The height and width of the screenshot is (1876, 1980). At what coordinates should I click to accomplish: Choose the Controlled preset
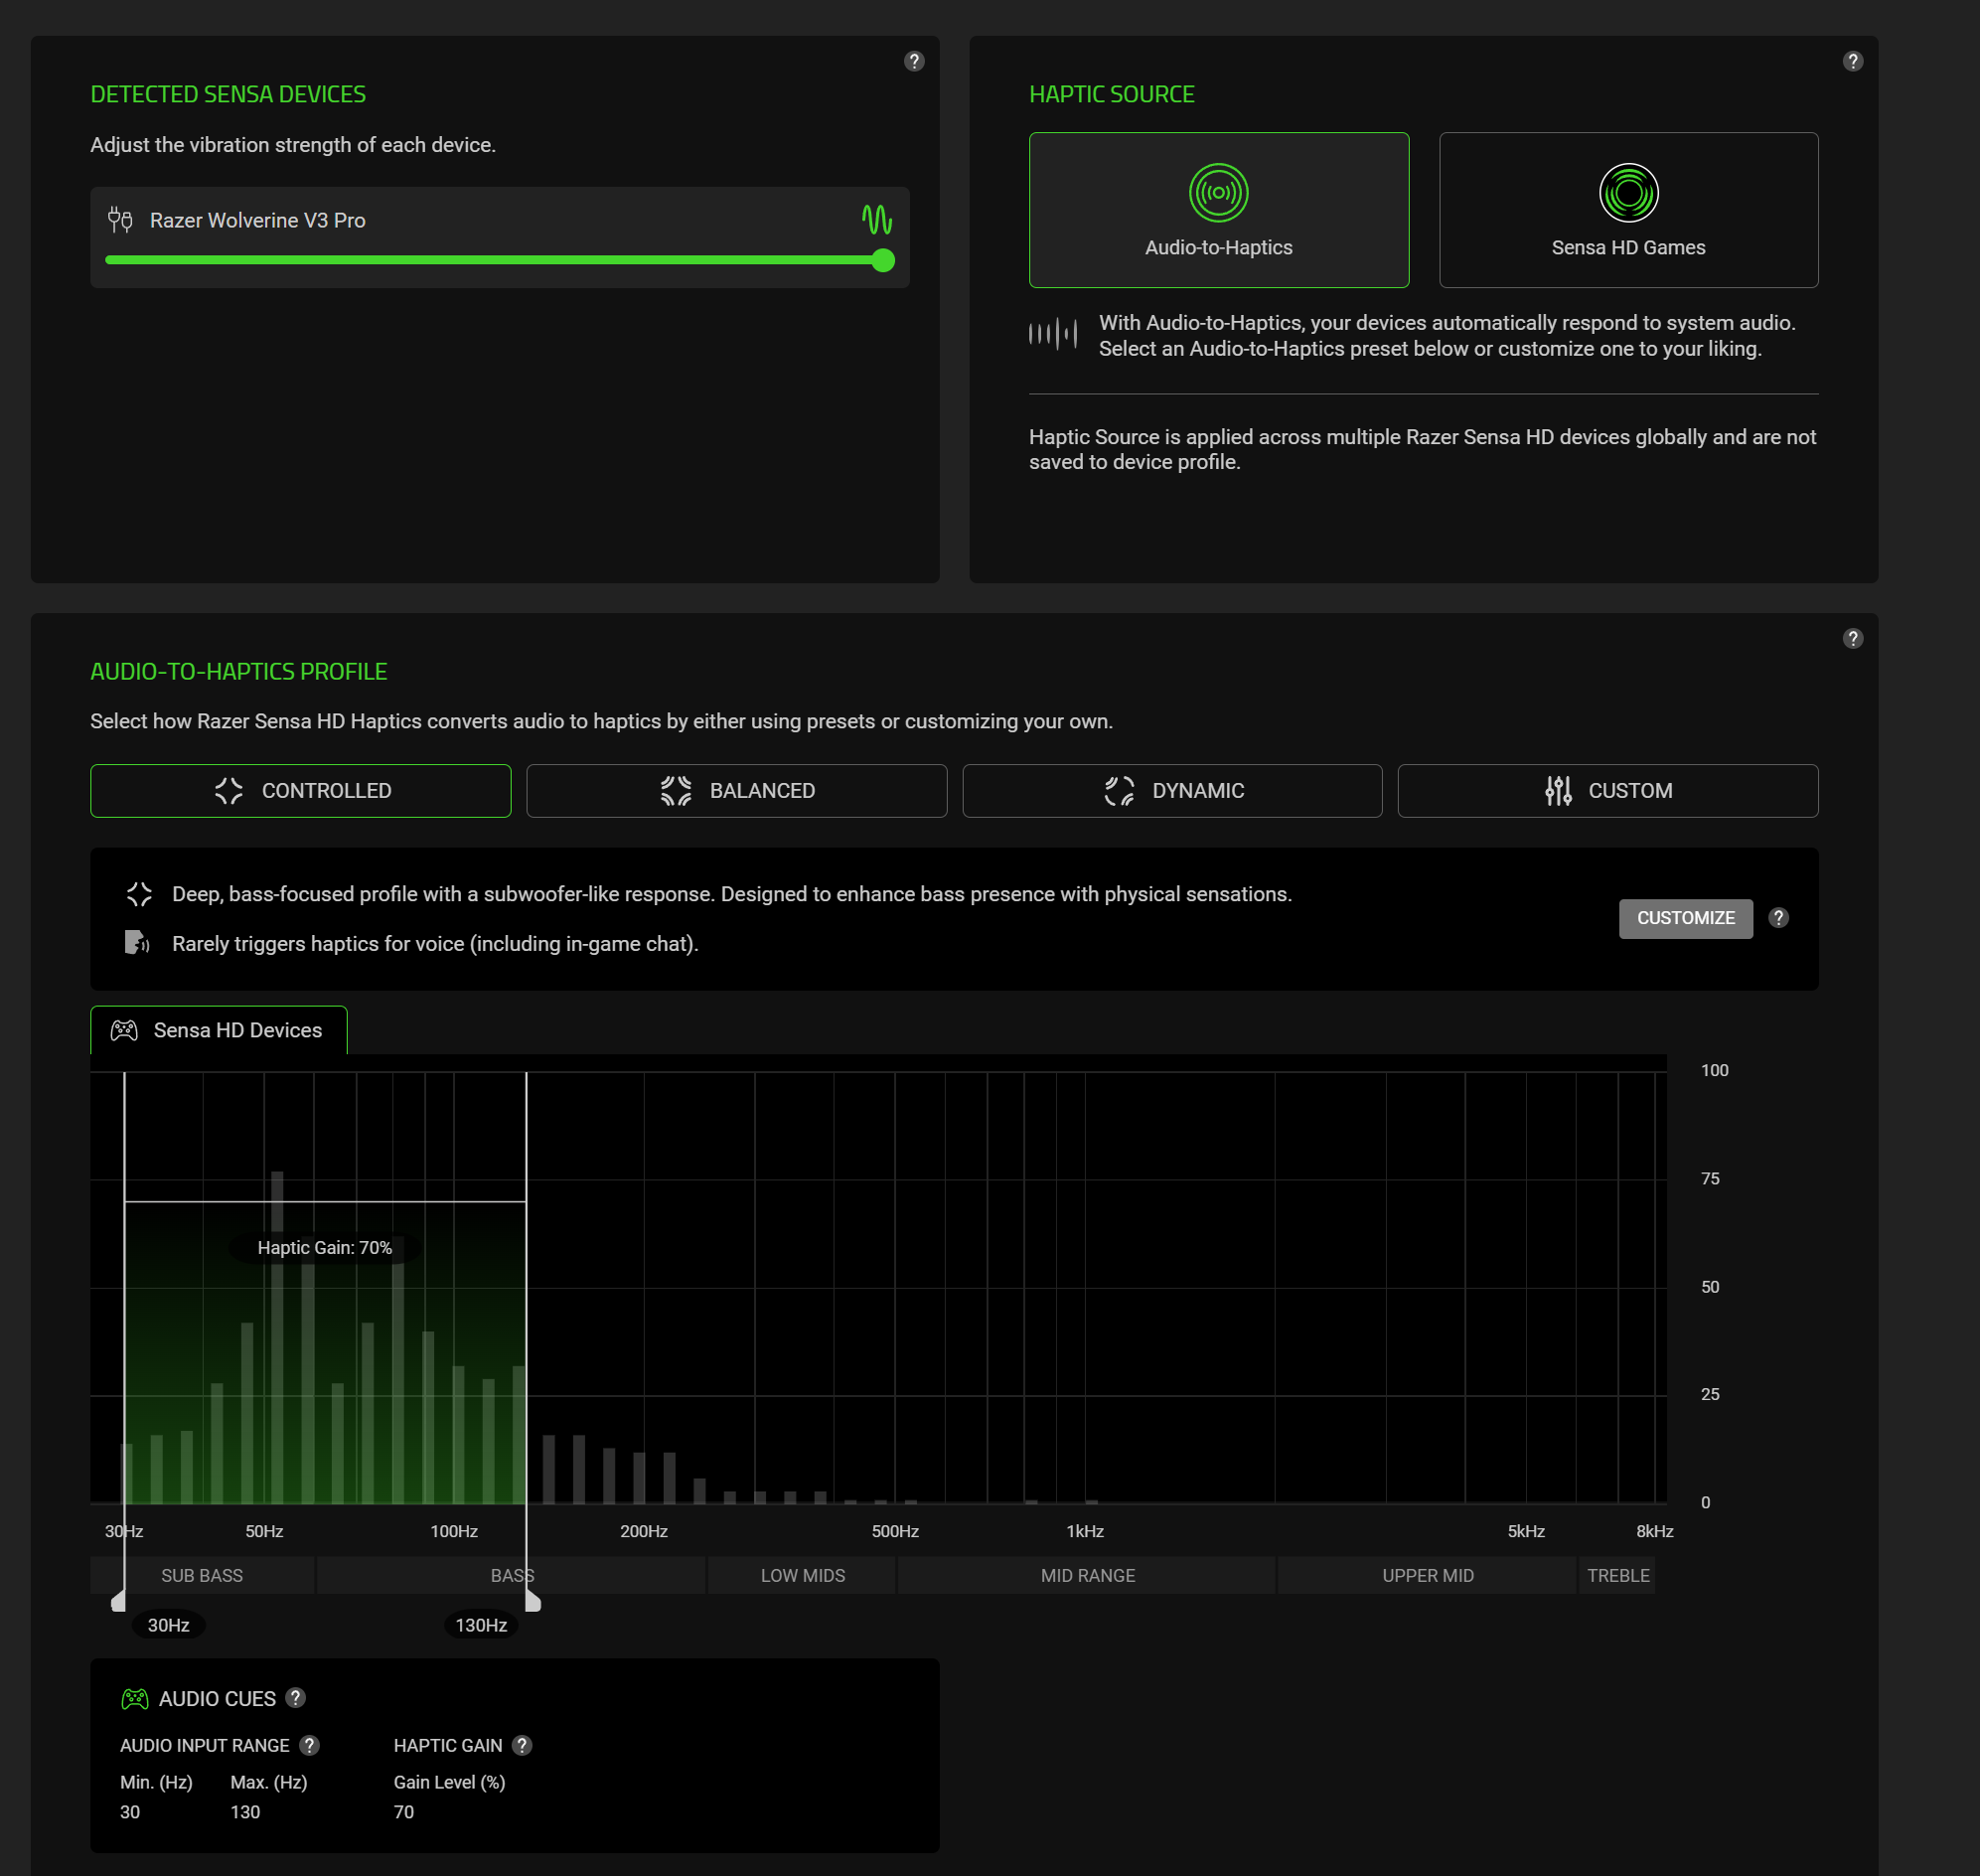301,791
